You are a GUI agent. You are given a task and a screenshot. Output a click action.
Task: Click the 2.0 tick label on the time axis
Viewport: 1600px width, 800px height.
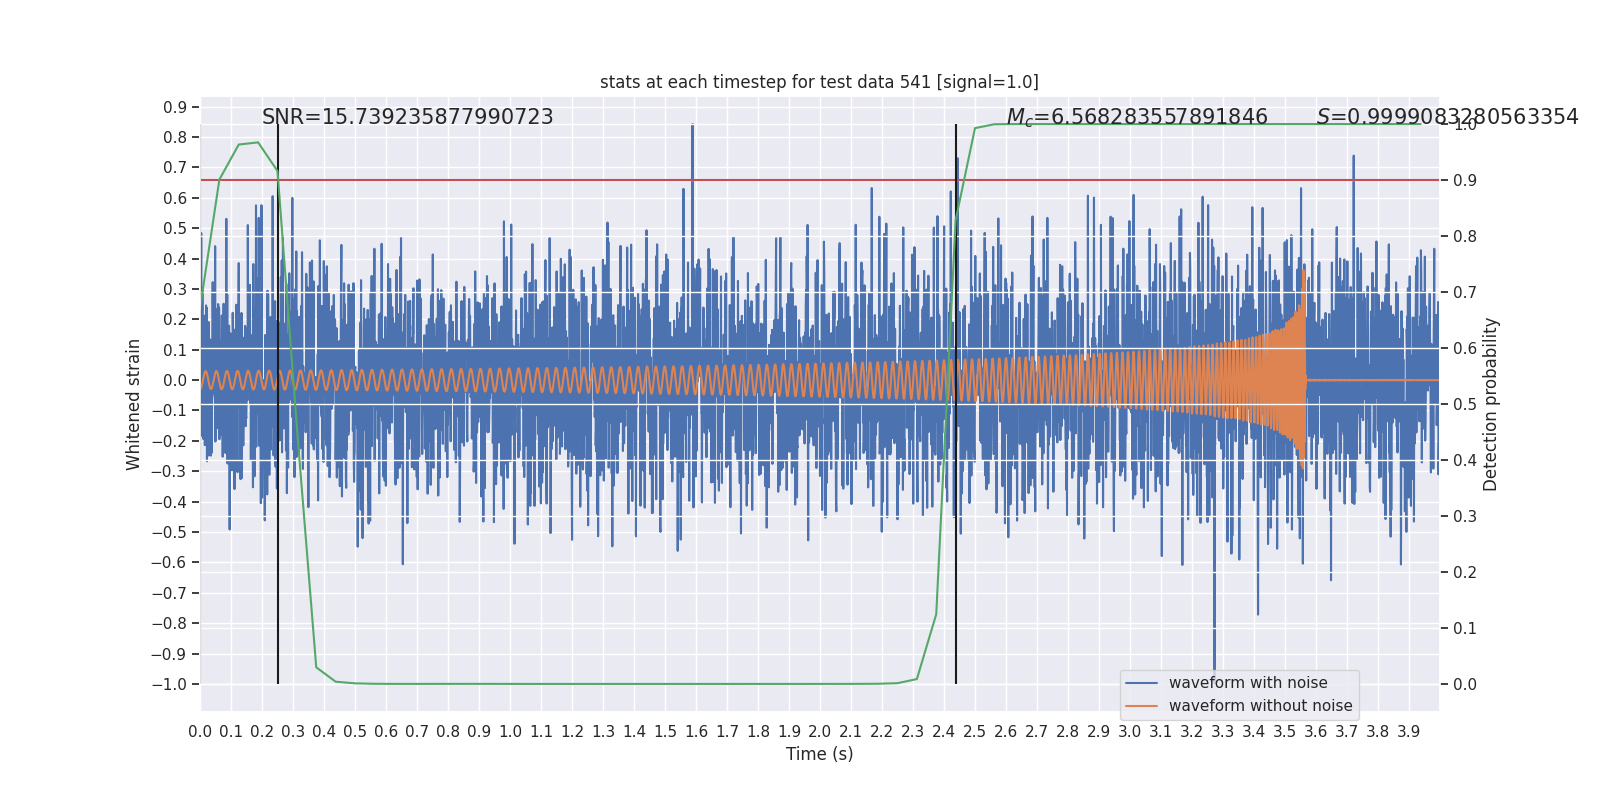point(819,732)
